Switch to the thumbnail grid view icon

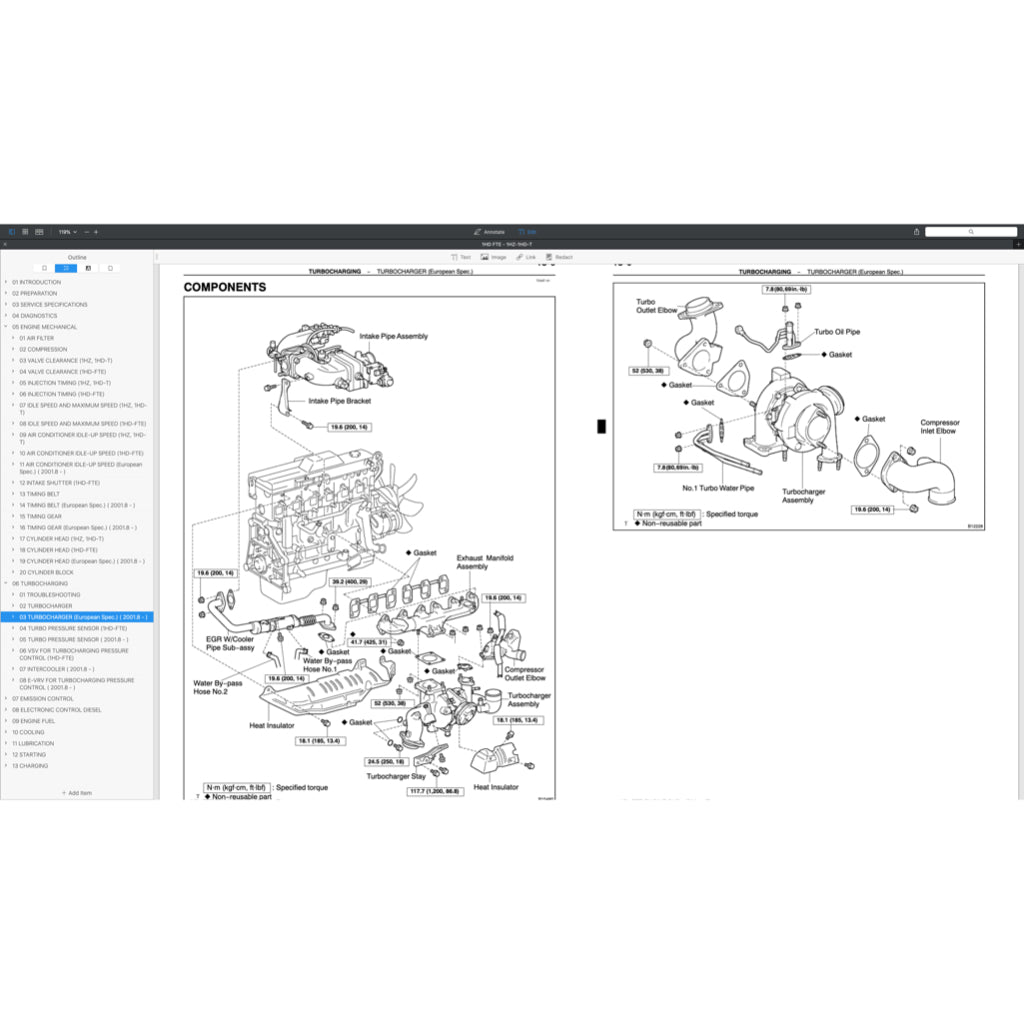click(x=25, y=232)
